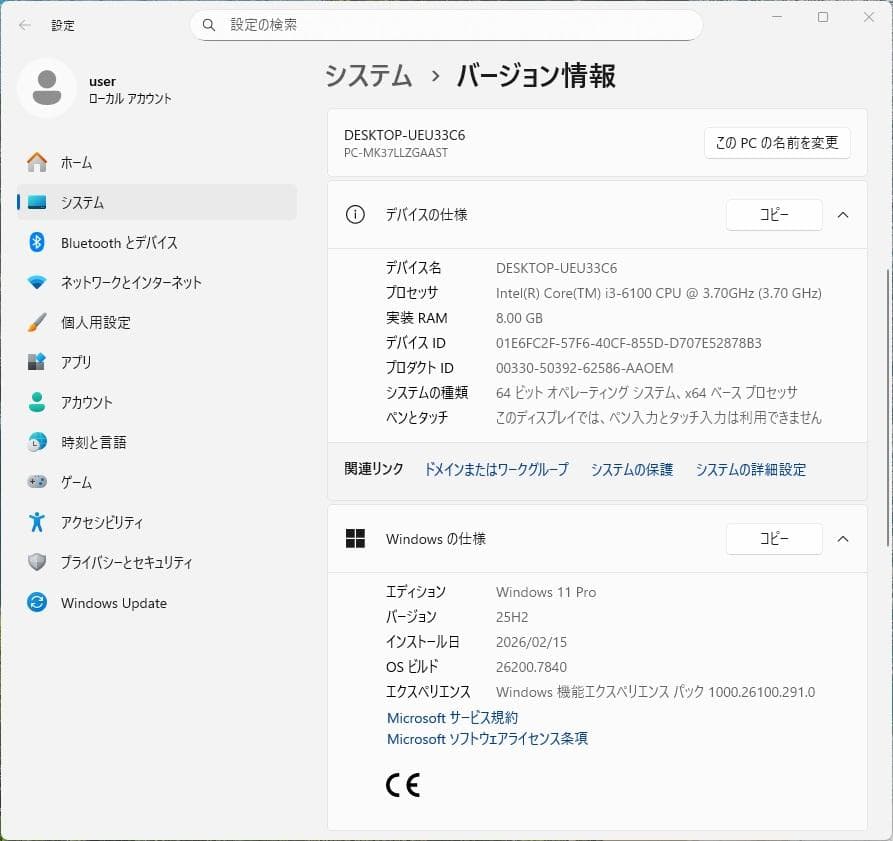Viewport: 893px width, 841px height.
Task: Open Windows Update page
Action: [x=157, y=602]
